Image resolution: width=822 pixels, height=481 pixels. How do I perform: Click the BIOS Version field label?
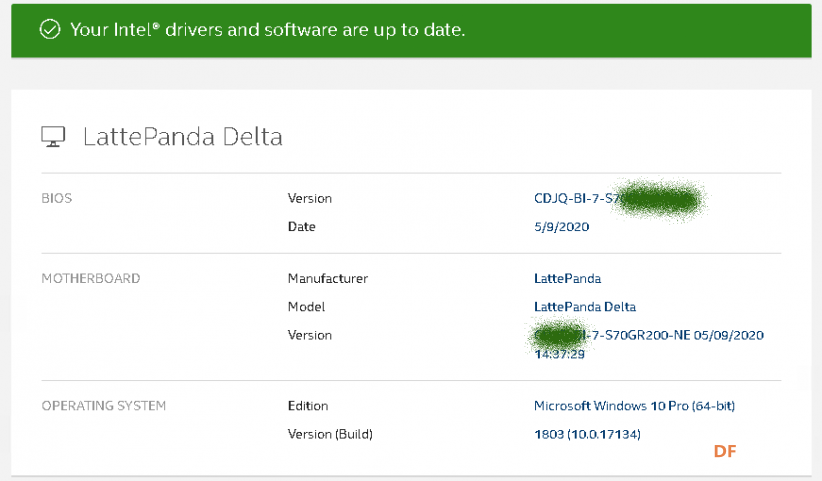[x=310, y=199]
